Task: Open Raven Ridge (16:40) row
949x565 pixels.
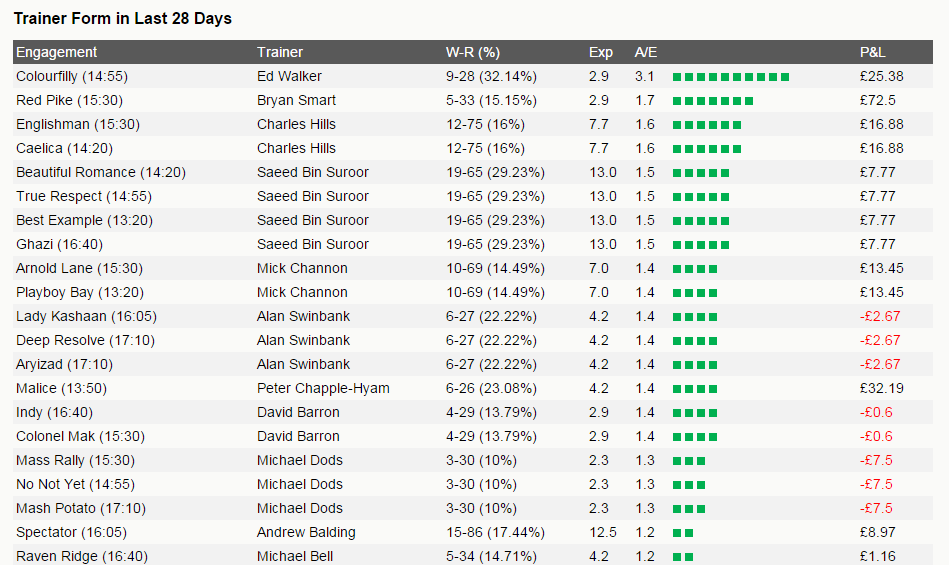Action: coord(473,555)
